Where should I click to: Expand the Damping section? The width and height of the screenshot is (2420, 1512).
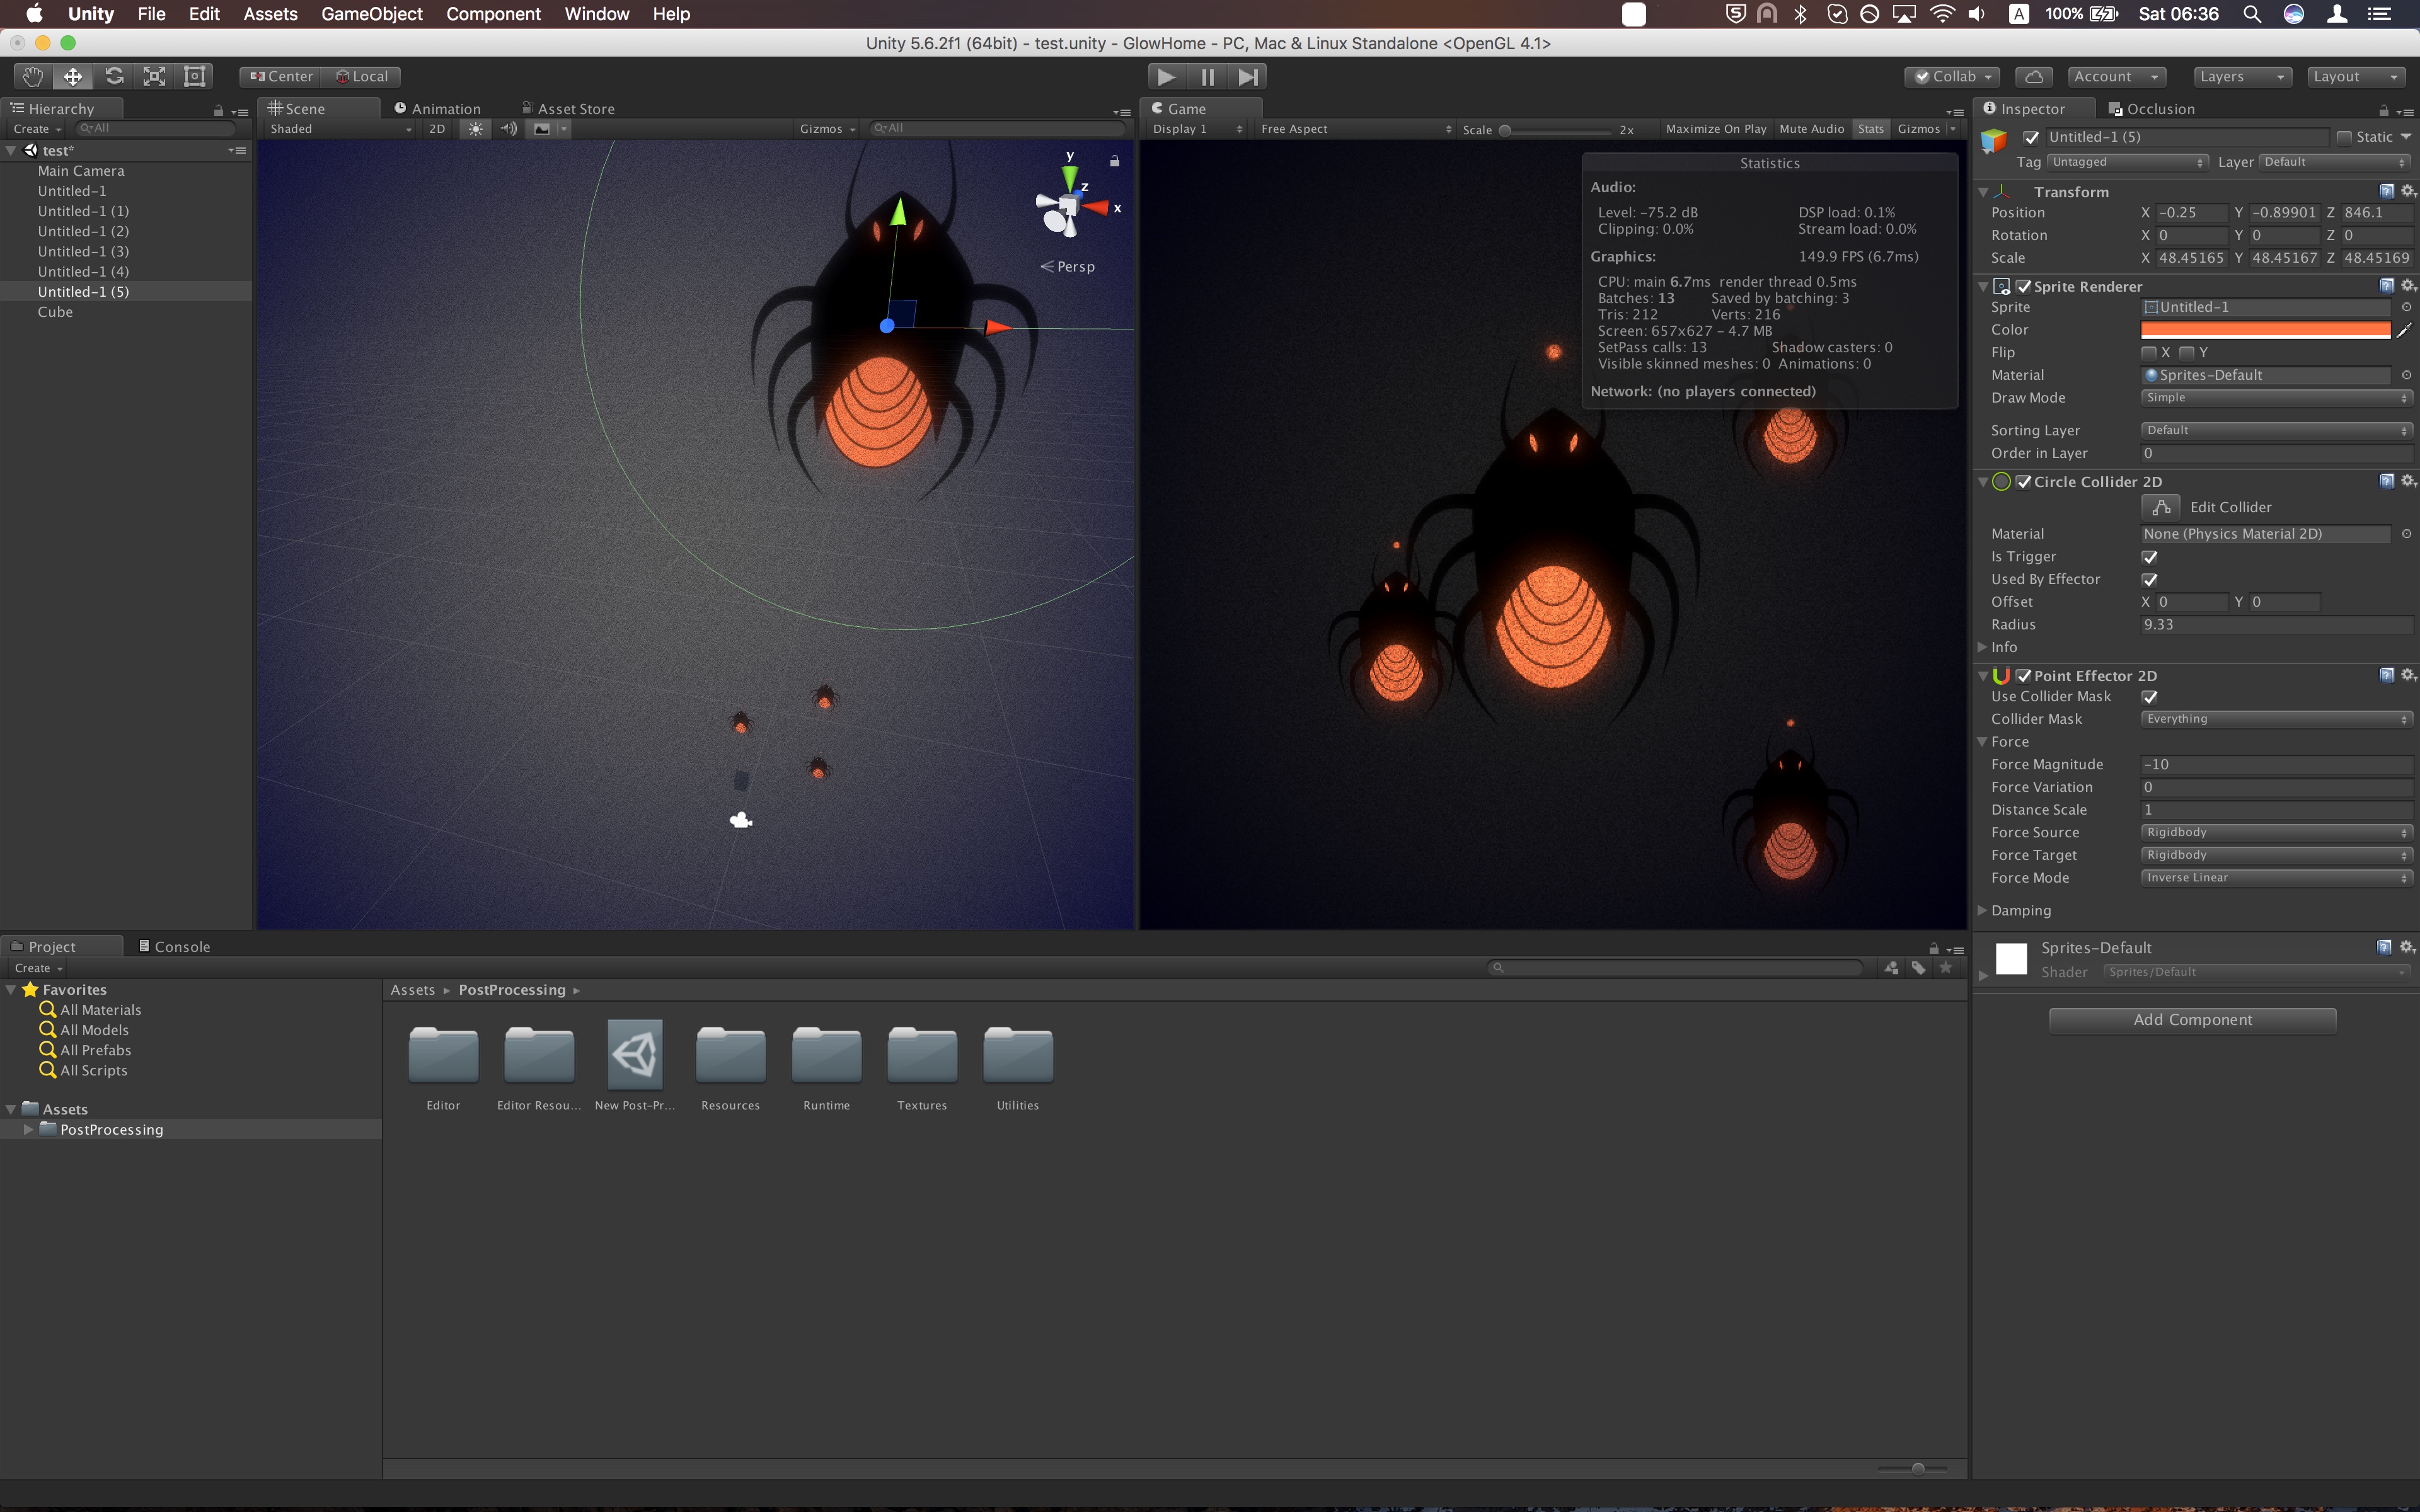click(1982, 910)
